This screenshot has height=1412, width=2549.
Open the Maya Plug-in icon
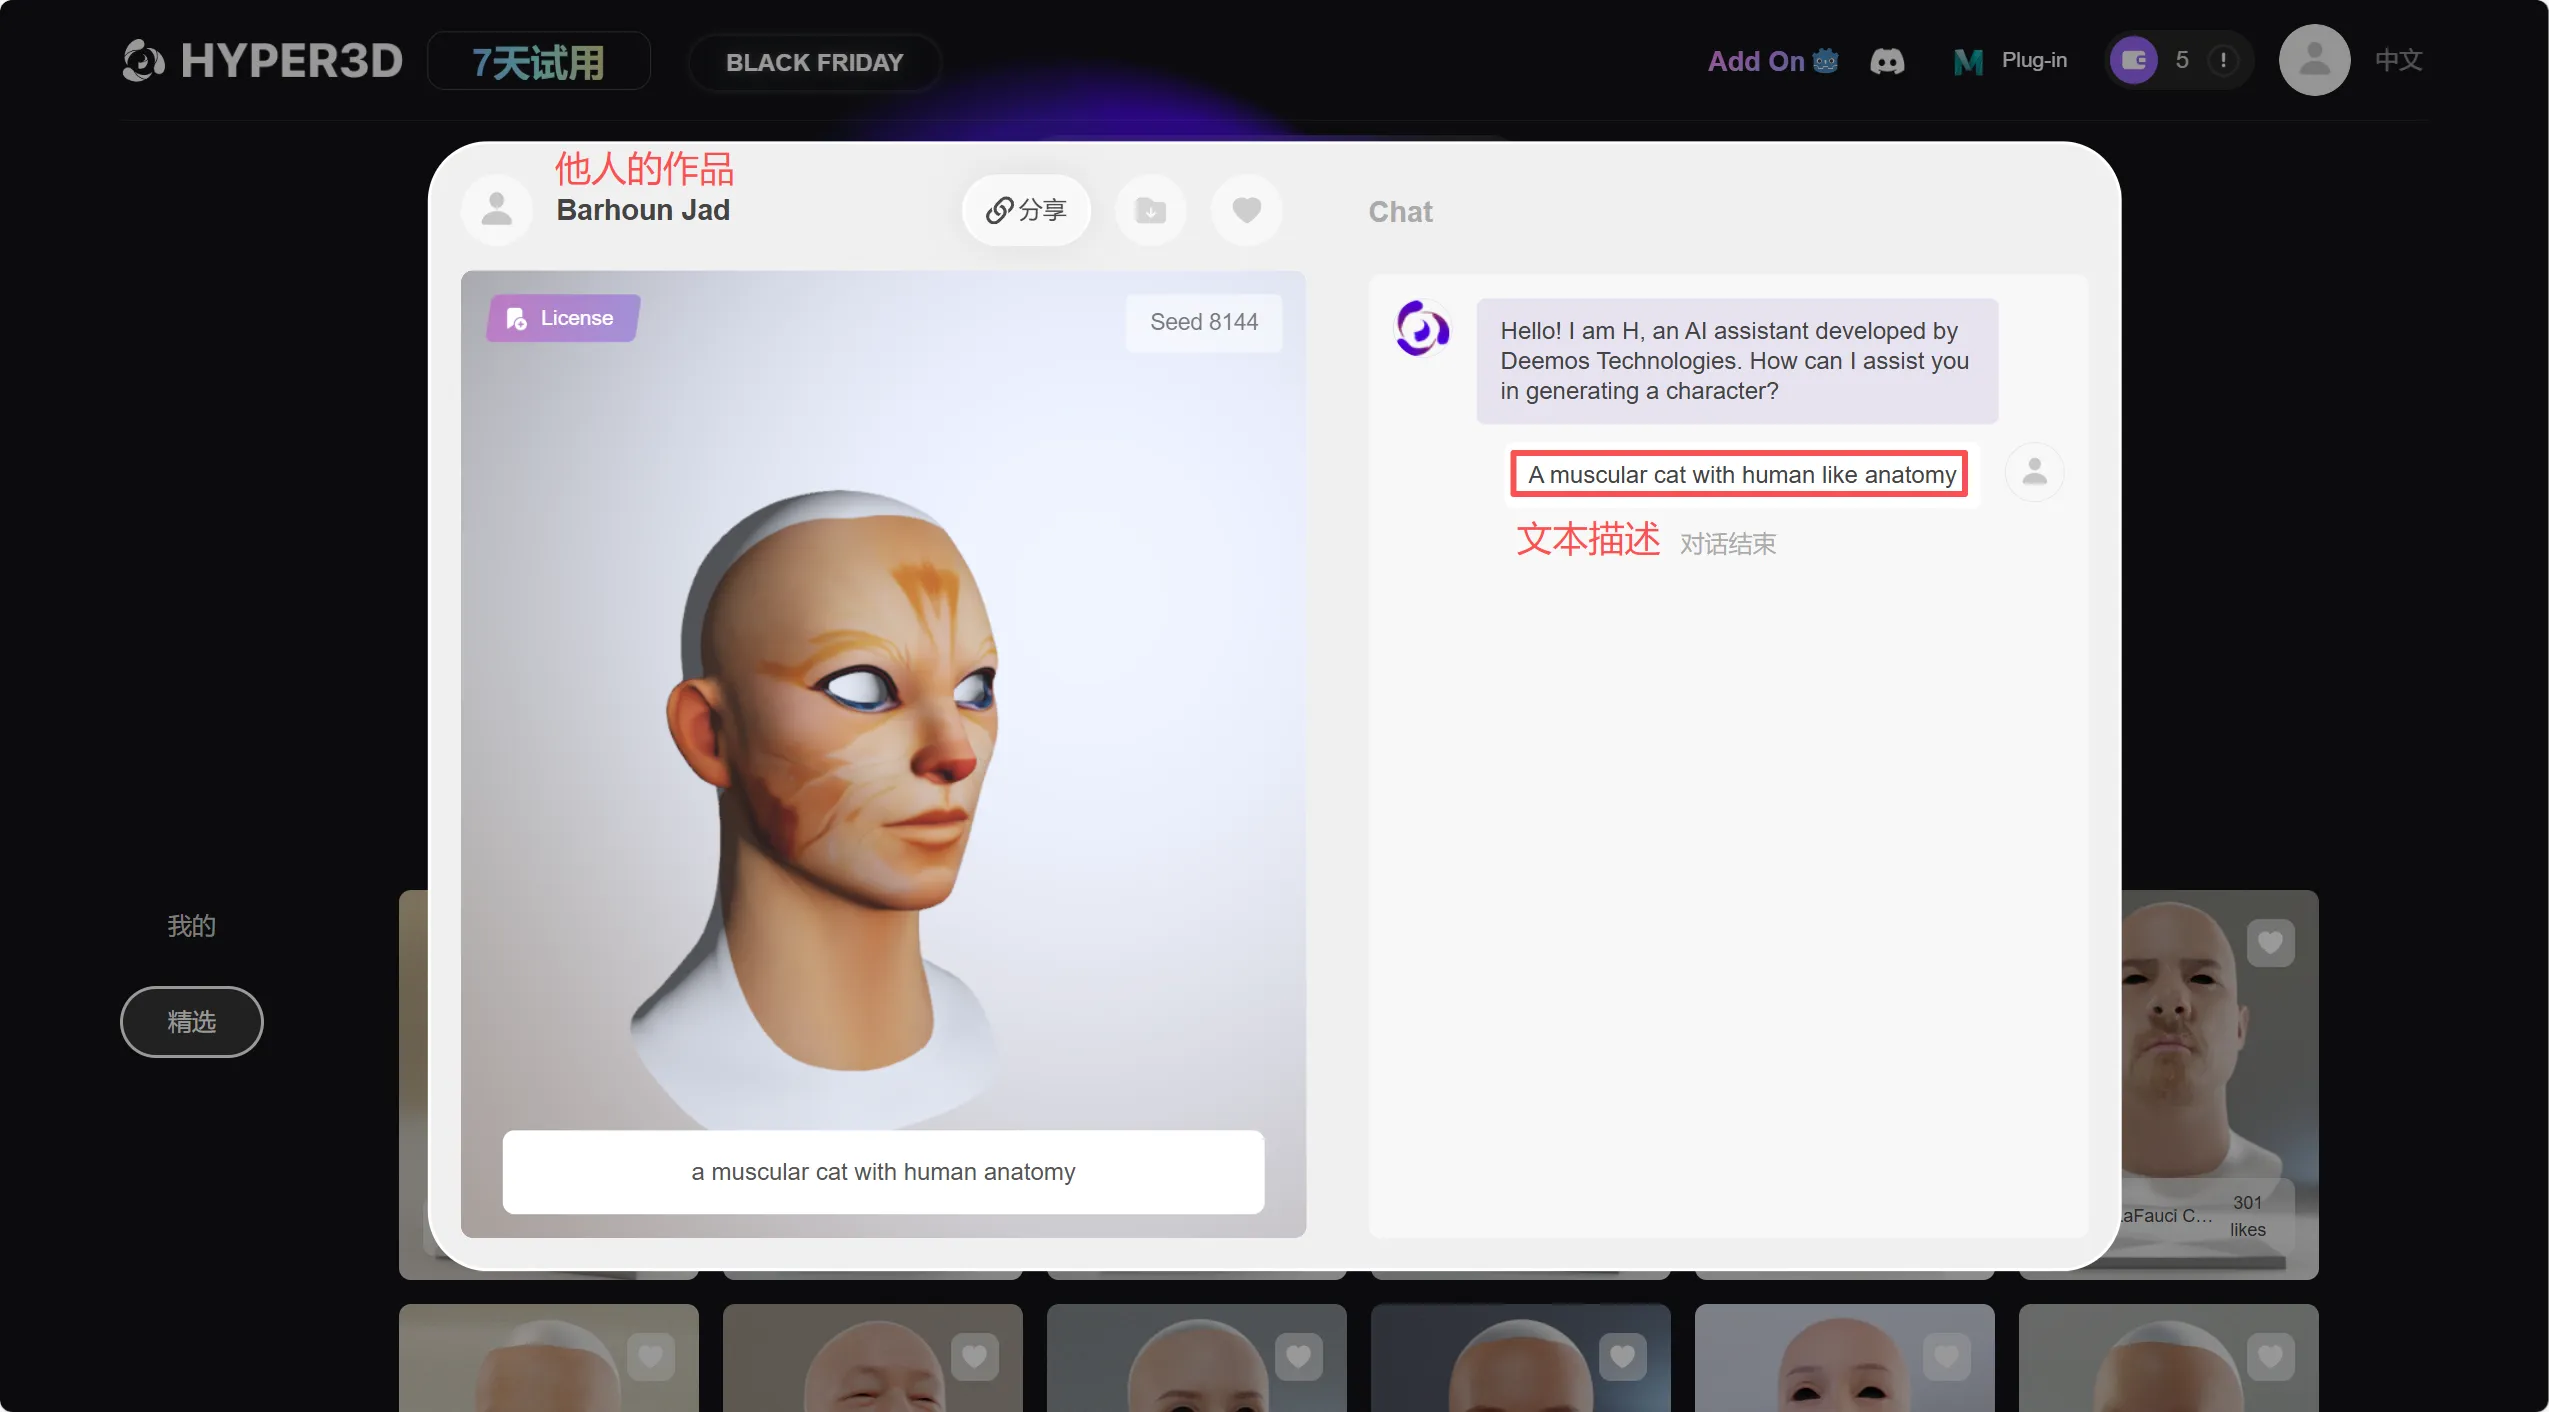tap(1967, 62)
